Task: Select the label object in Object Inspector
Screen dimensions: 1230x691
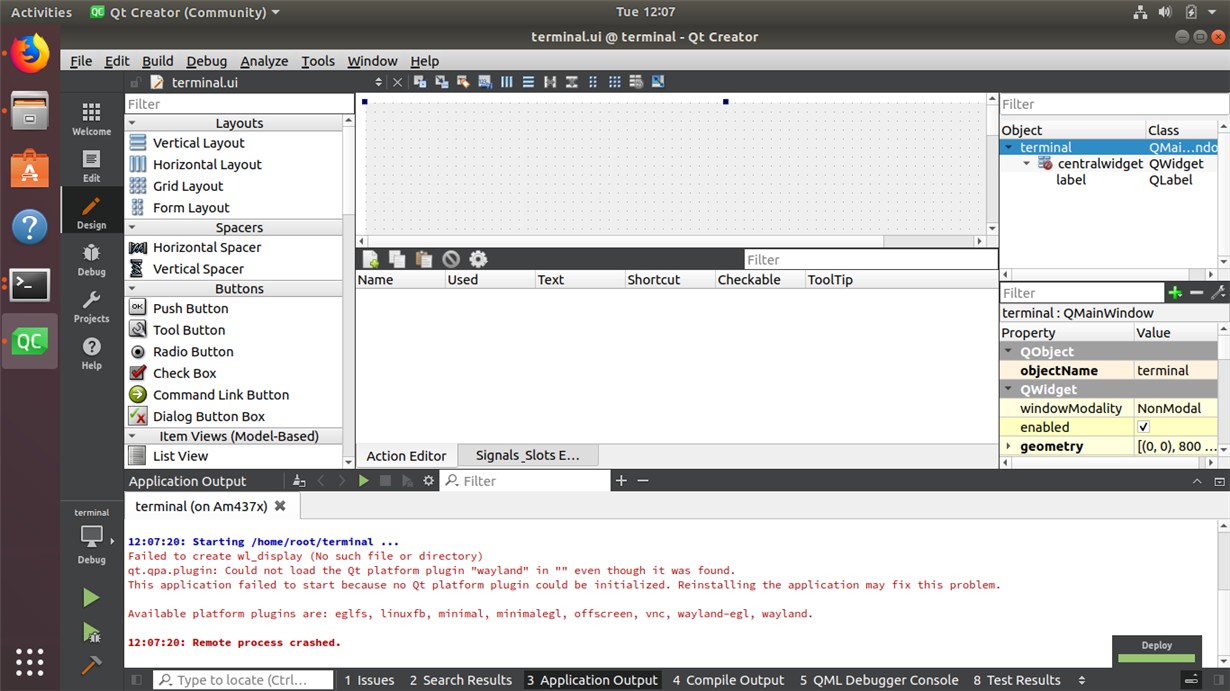Action: 1071,180
